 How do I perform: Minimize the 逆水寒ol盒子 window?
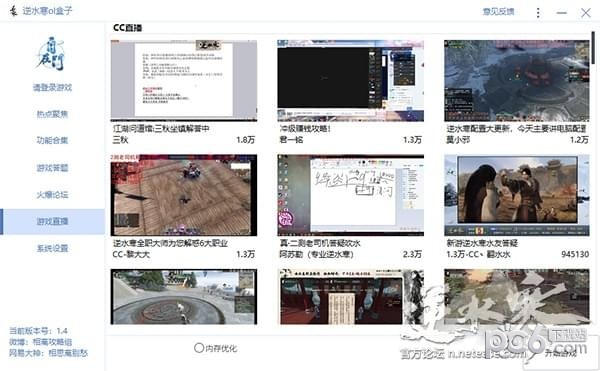tap(561, 13)
